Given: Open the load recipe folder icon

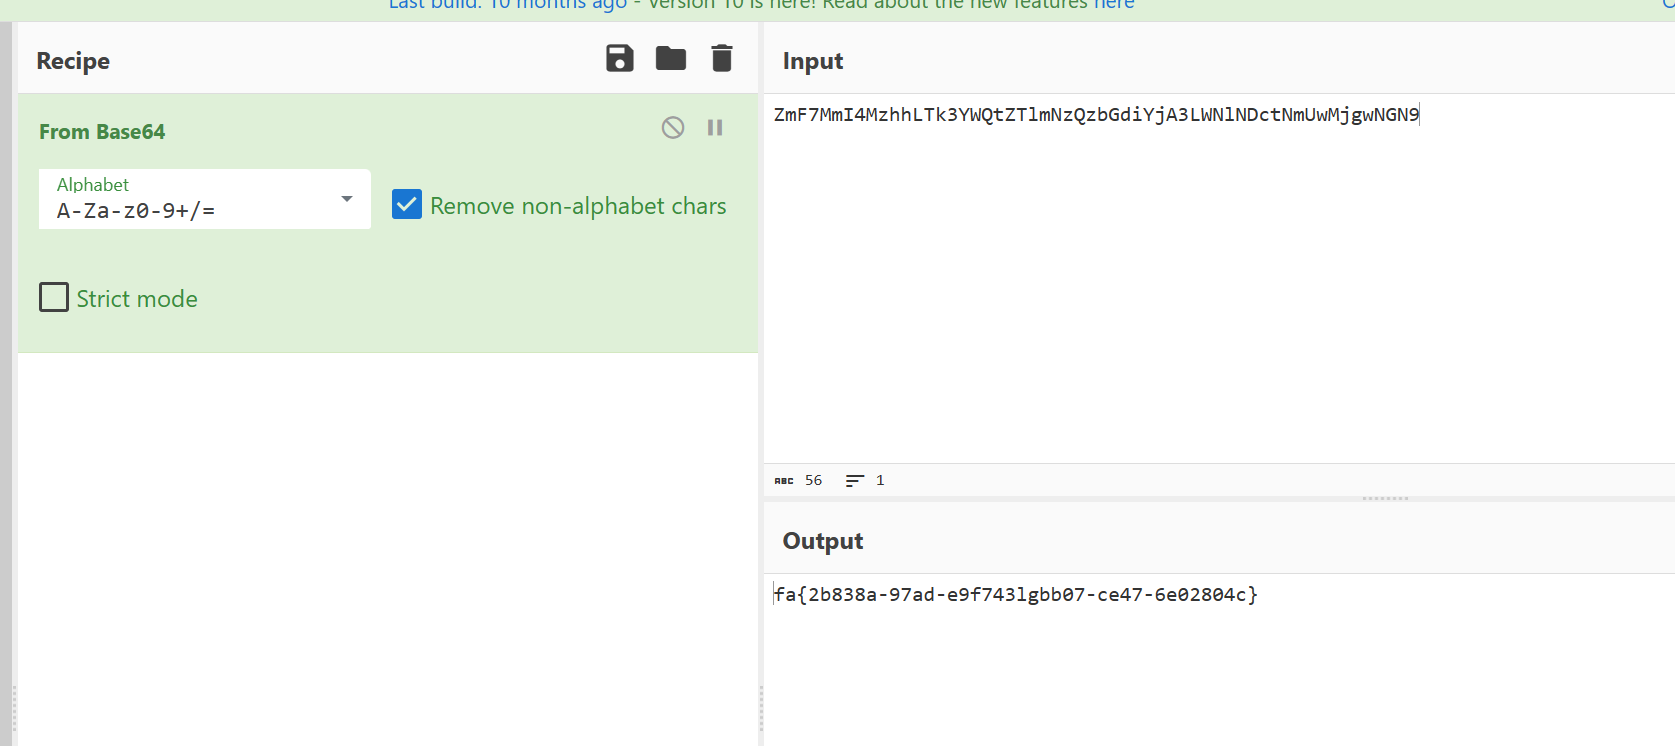Looking at the screenshot, I should (x=671, y=59).
